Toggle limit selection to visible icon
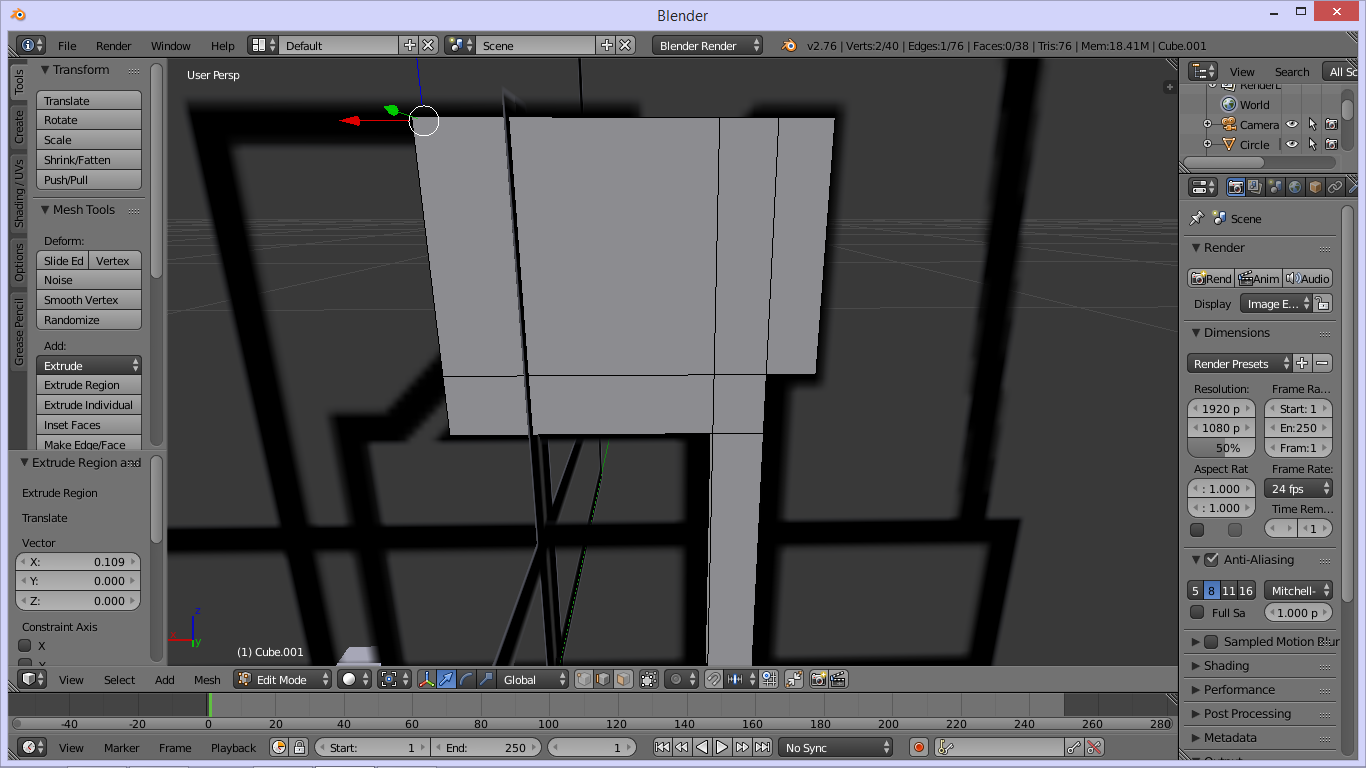This screenshot has width=1366, height=768. [x=649, y=679]
